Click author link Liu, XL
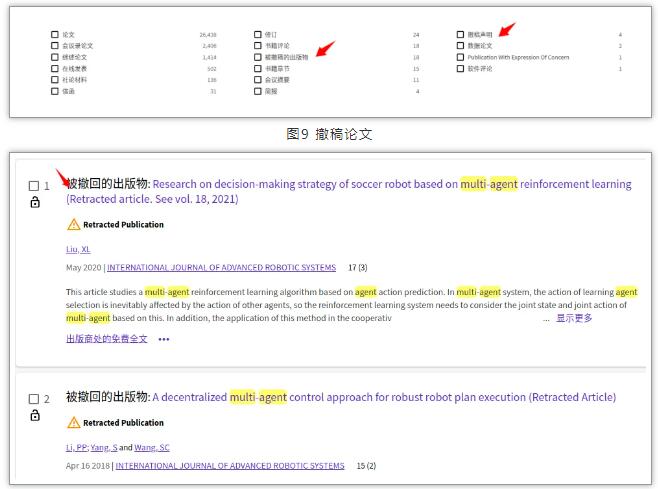 tap(78, 249)
